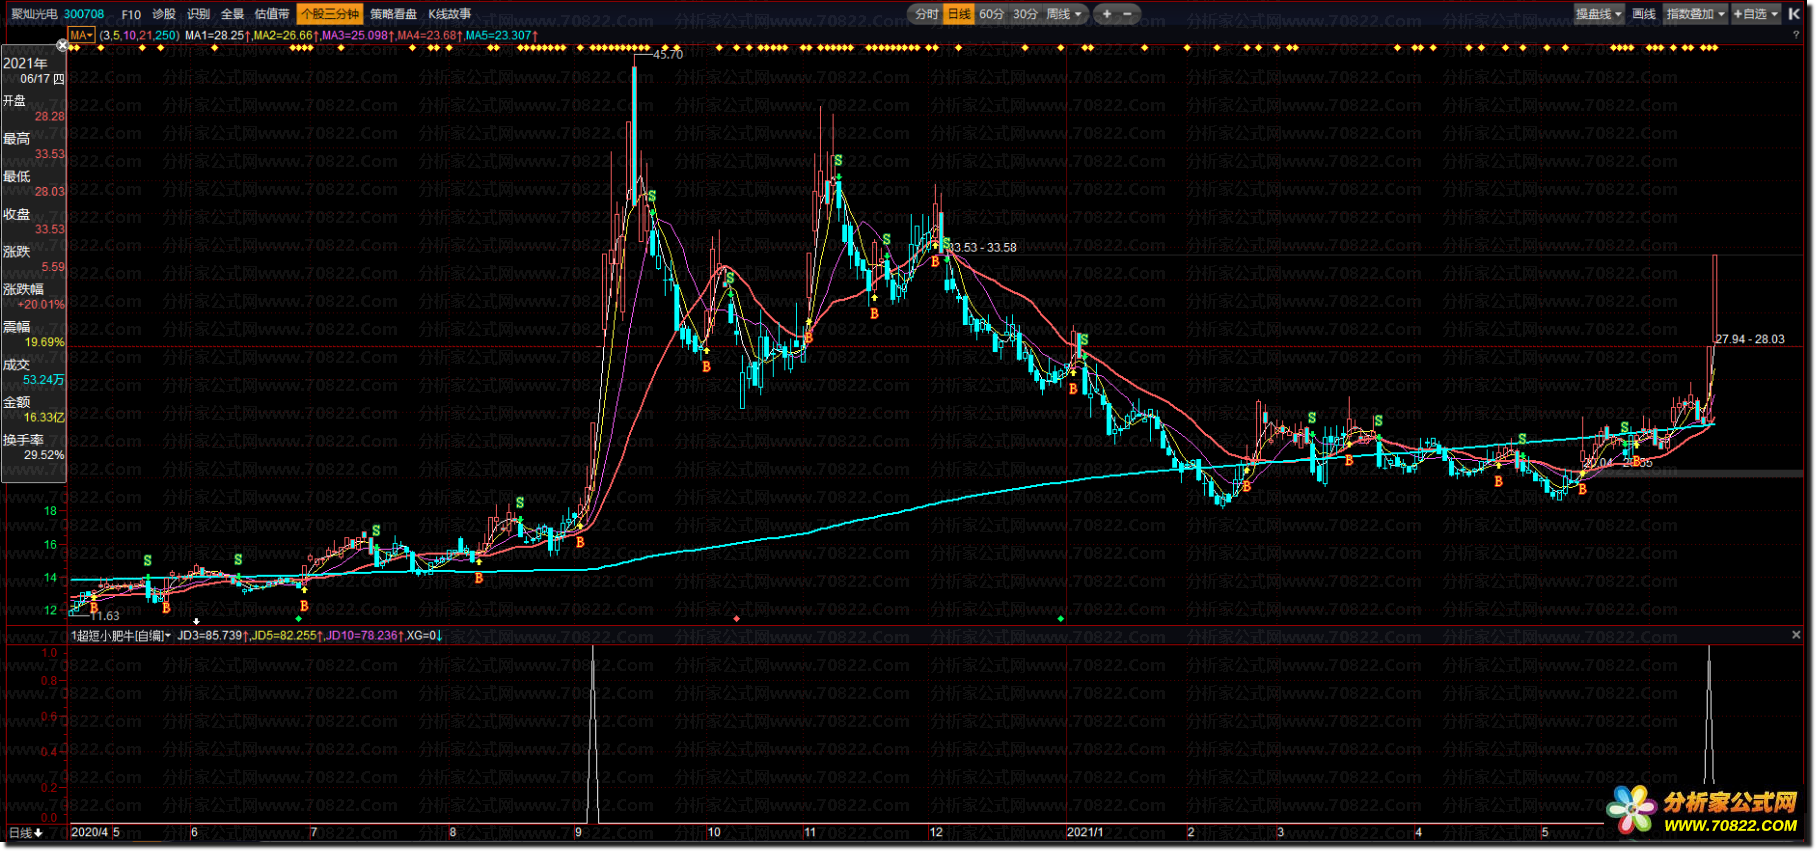Click the 开盘 28.28 value in info panel
Viewport: 1817px width, 851px height.
(49, 117)
